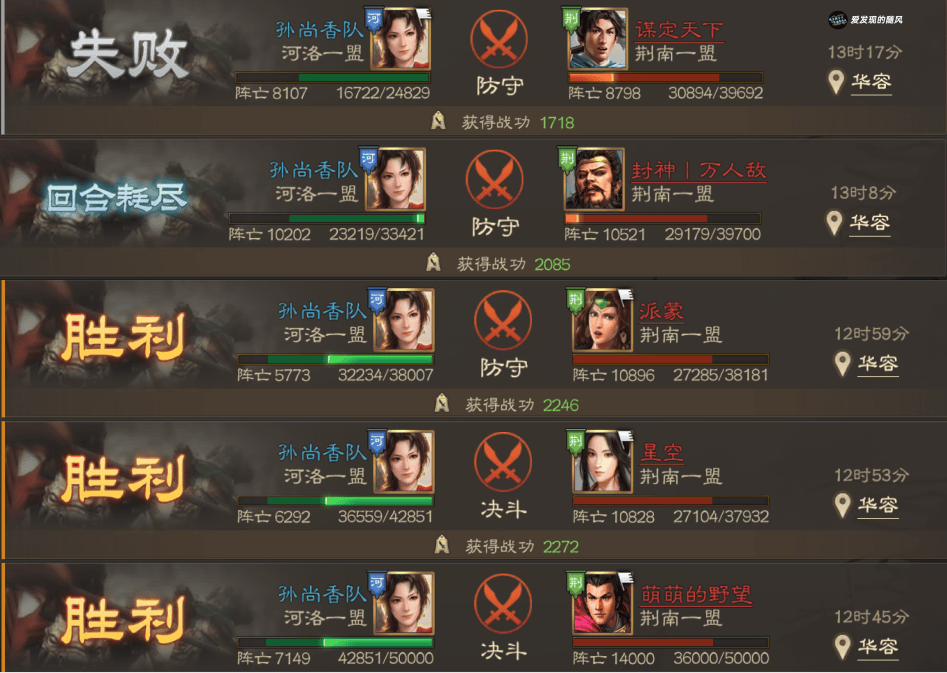Open player link 星空
The image size is (947, 673).
[661, 452]
